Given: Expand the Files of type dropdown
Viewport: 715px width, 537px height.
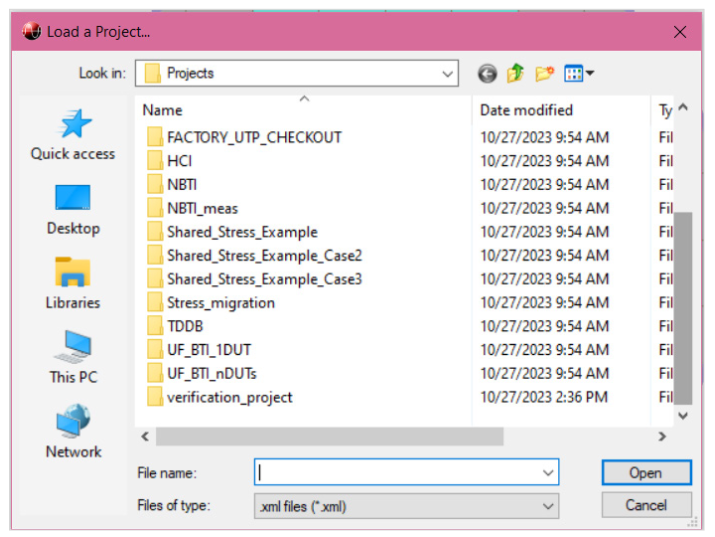Looking at the screenshot, I should 548,506.
